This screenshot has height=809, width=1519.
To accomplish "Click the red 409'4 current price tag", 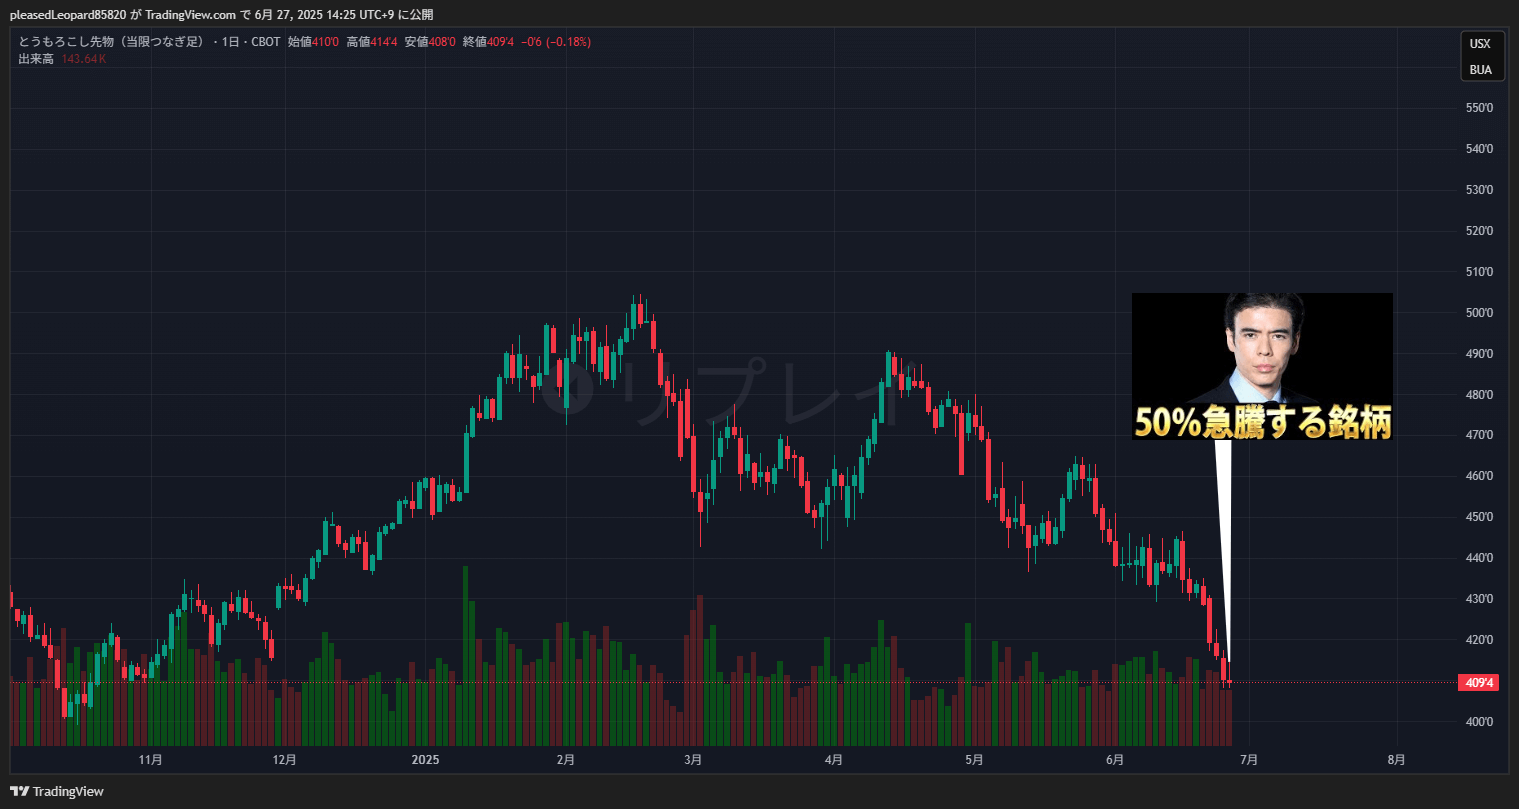I will pos(1479,683).
